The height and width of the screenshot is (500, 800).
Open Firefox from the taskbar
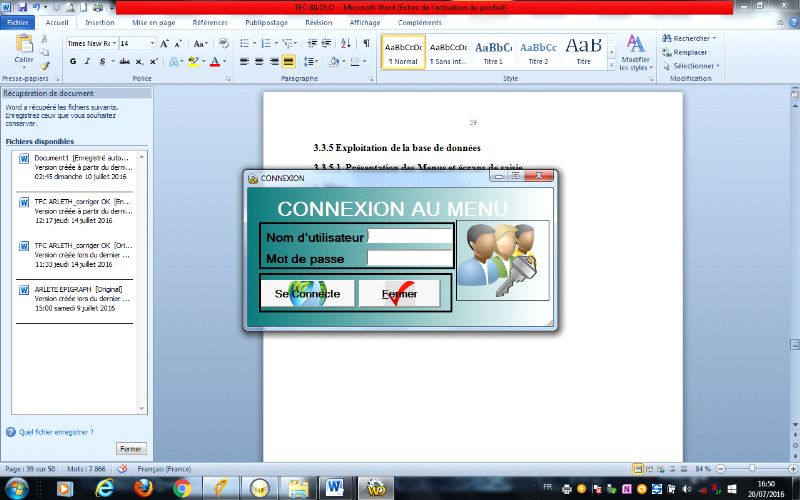(144, 487)
